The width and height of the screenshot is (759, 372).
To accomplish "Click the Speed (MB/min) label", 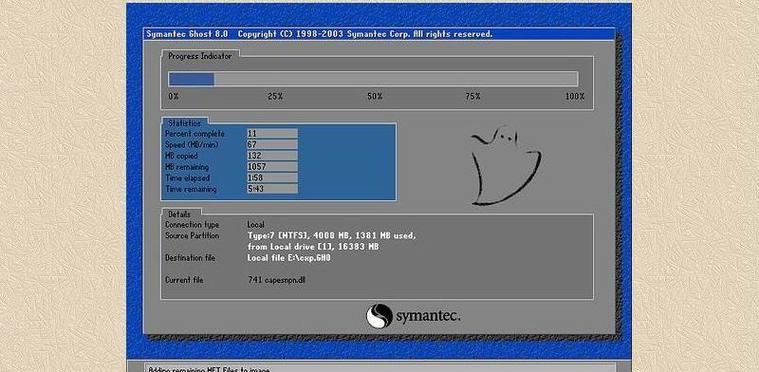I will 191,145.
